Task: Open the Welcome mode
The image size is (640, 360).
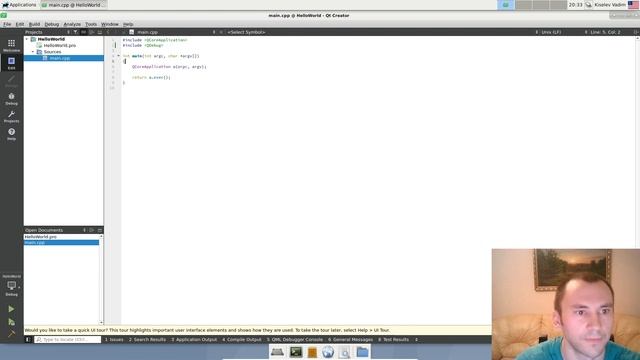Action: (x=11, y=45)
